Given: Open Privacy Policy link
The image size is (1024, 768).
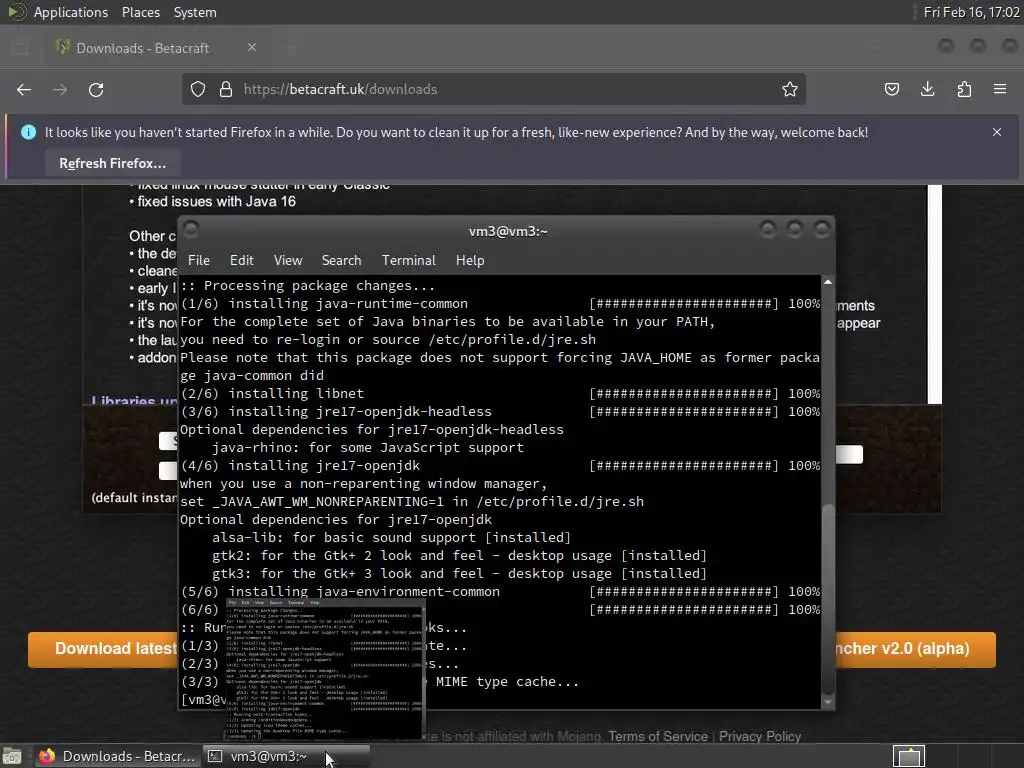Looking at the screenshot, I should point(760,737).
